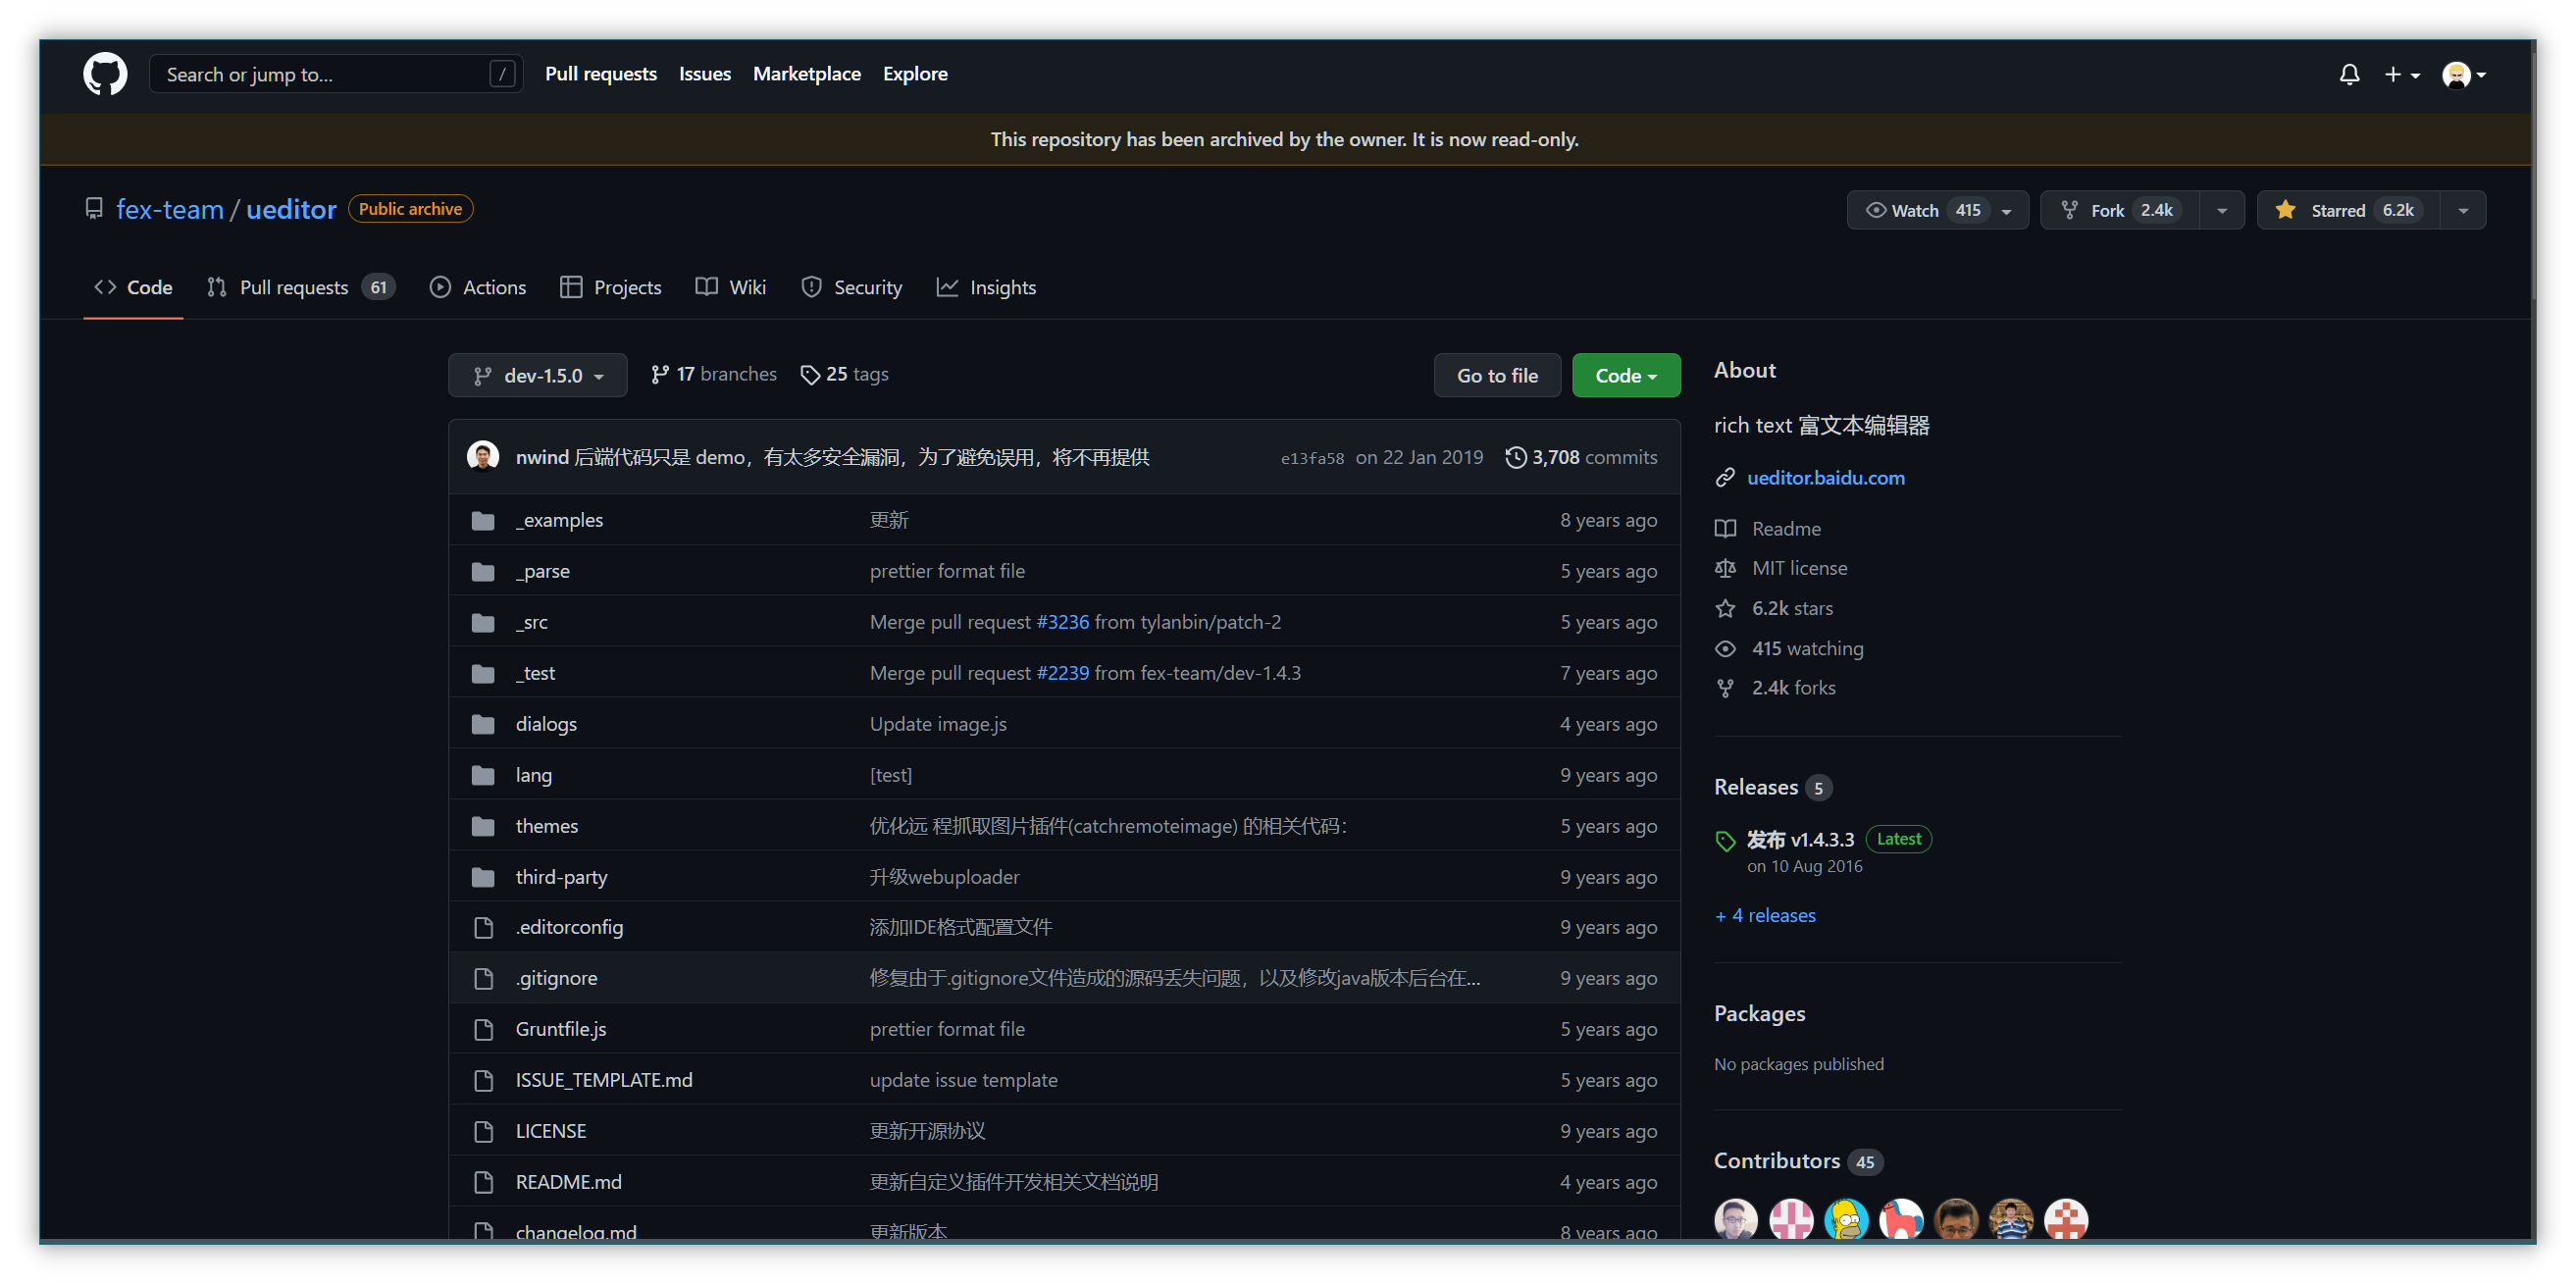View the 3,708 commits history

[x=1581, y=457]
